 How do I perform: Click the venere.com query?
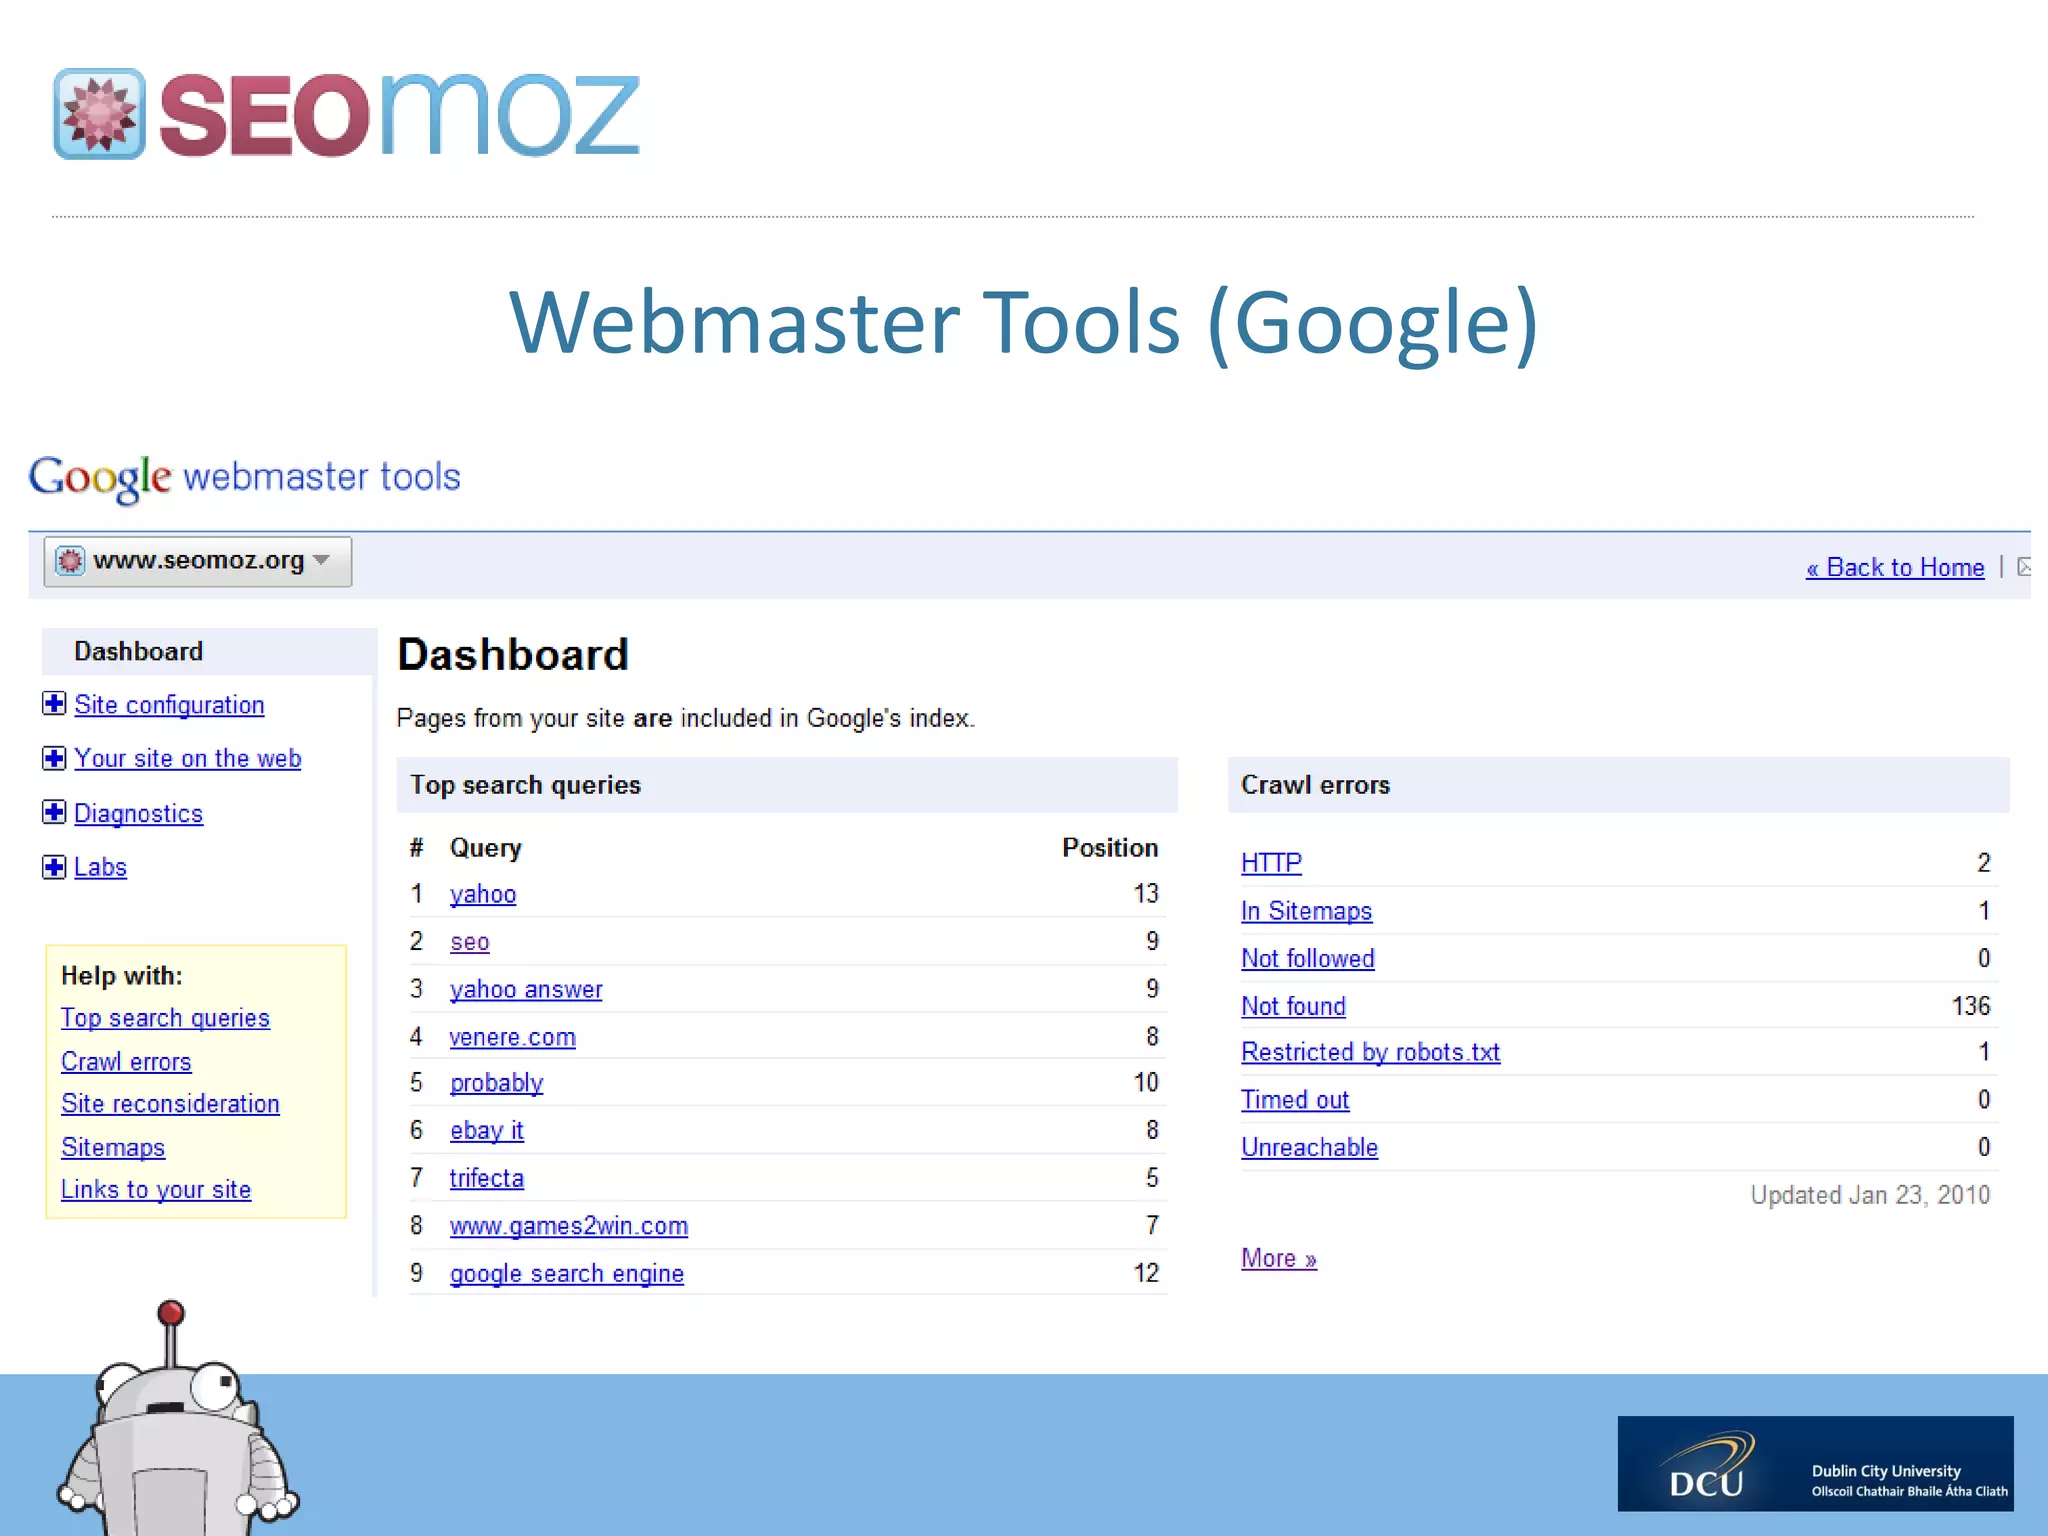click(513, 1037)
